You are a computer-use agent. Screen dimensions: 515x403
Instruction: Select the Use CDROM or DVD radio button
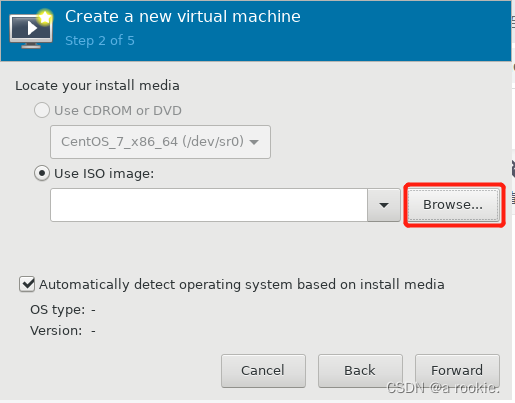(x=42, y=110)
